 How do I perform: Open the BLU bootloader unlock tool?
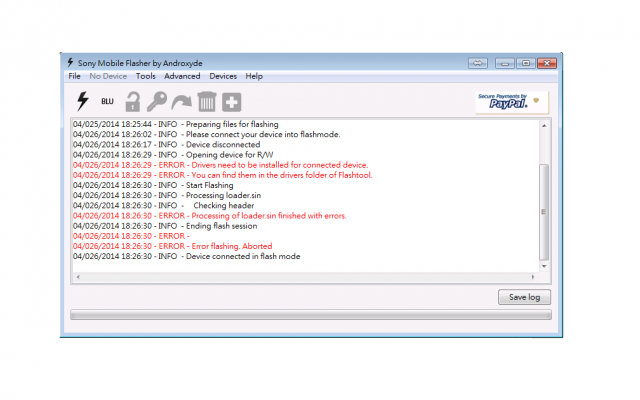107,101
